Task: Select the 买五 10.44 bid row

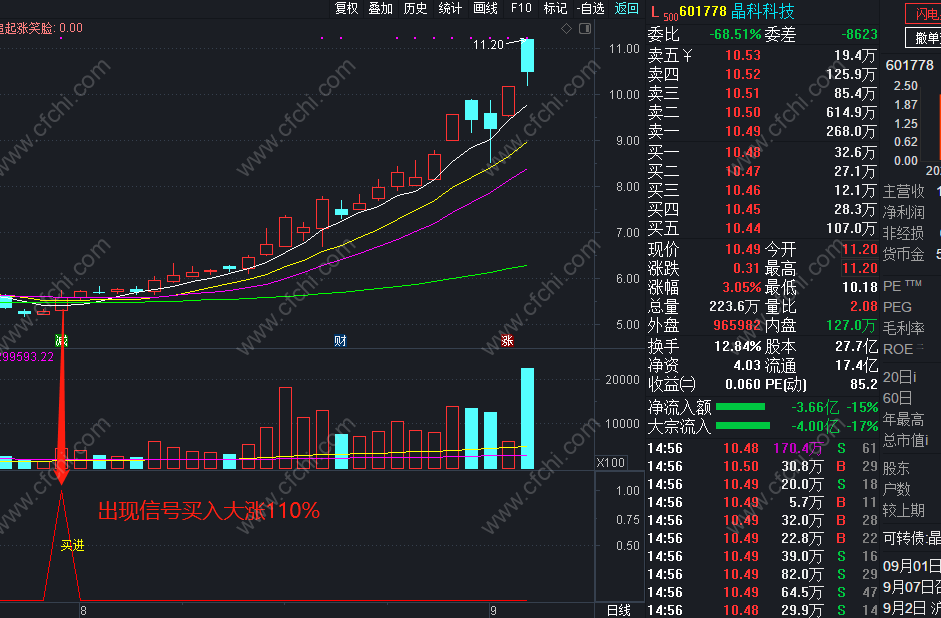Action: coord(762,229)
